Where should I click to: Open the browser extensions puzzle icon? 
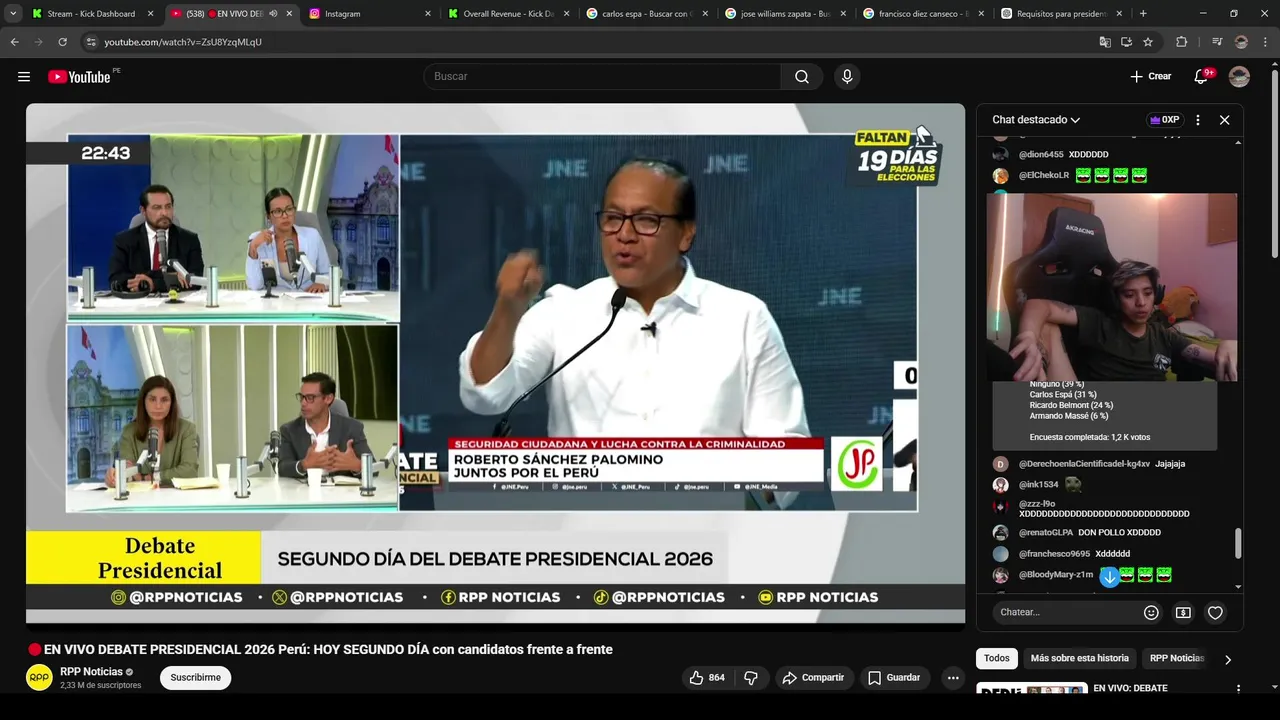tap(1182, 42)
